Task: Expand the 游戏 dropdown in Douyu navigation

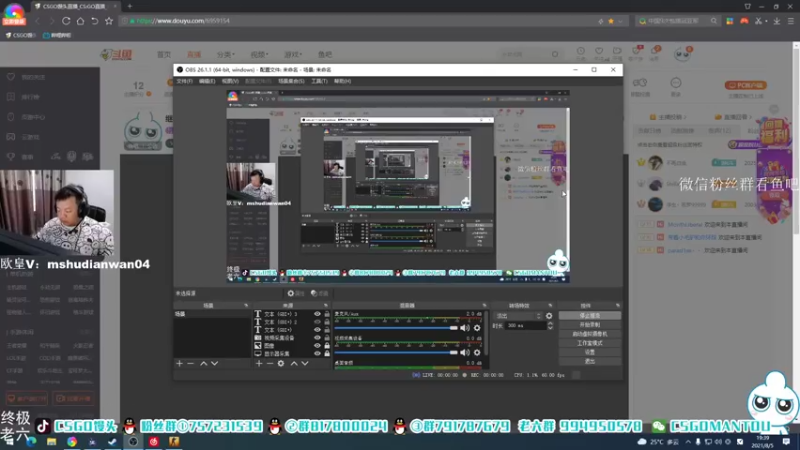Action: [x=293, y=55]
